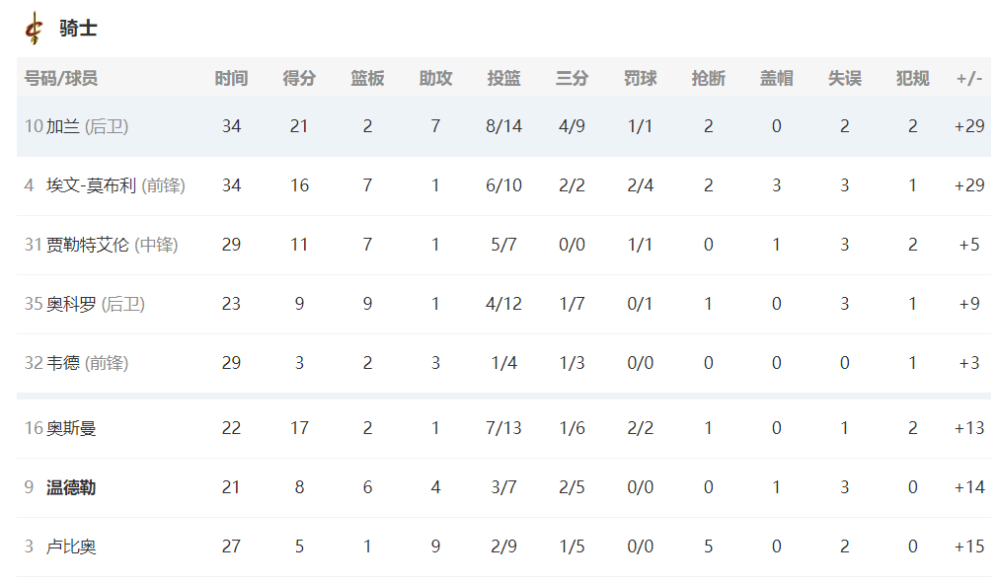Select the +/- column header

[x=969, y=78]
